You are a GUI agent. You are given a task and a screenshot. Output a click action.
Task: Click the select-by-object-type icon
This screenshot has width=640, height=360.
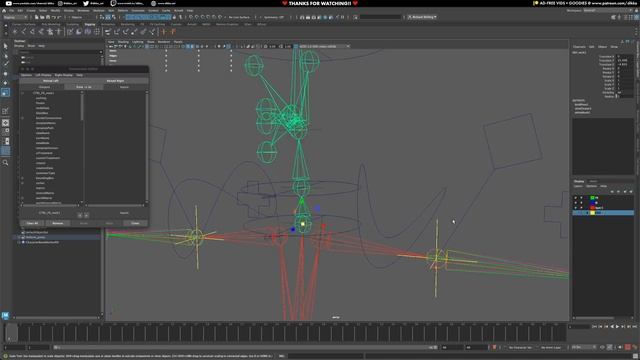(108, 17)
